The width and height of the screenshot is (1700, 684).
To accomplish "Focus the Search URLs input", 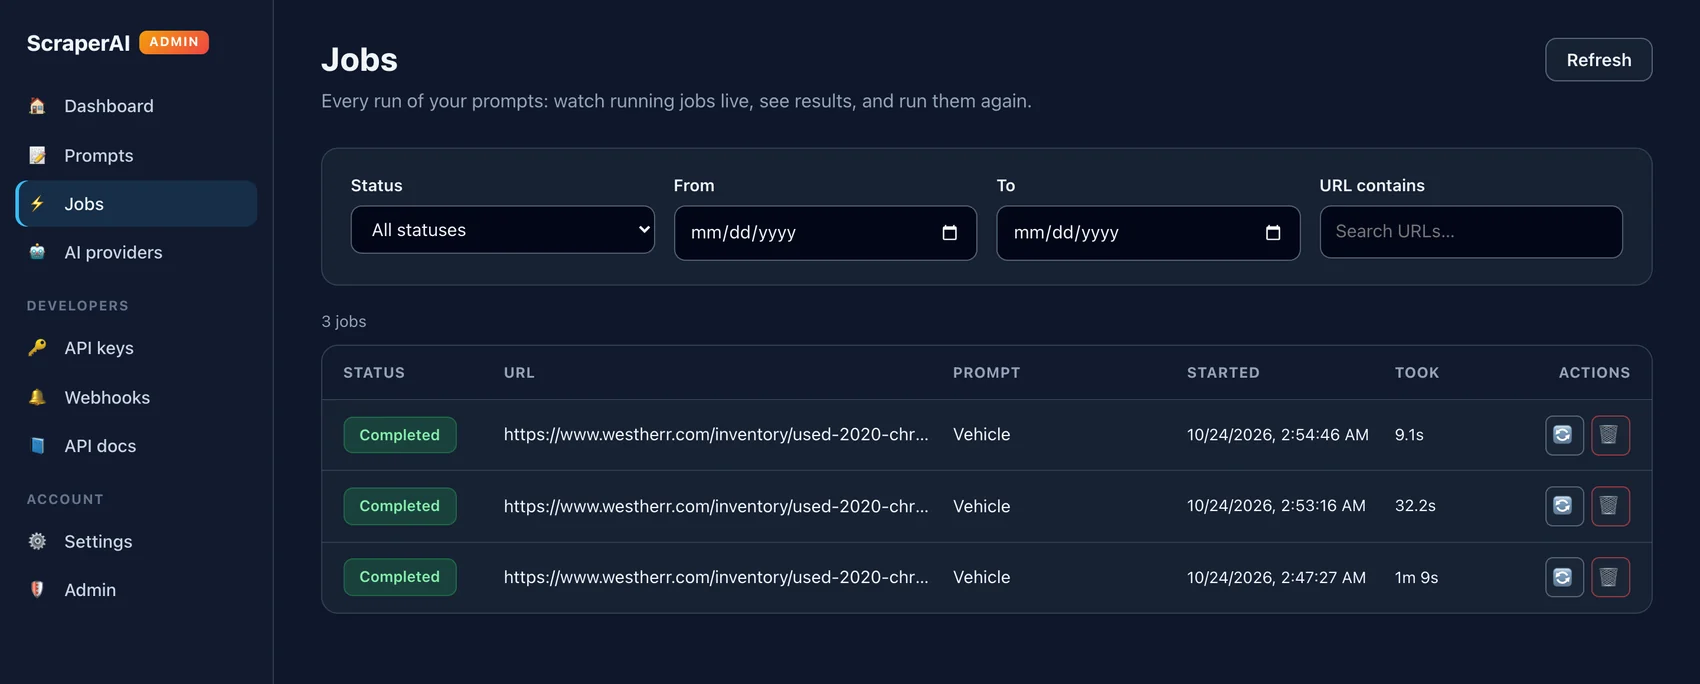I will 1471,232.
